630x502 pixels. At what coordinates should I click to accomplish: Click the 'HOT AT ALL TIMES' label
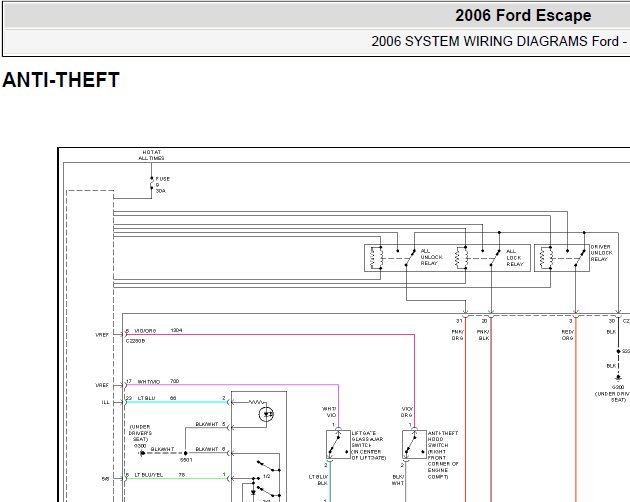[151, 155]
